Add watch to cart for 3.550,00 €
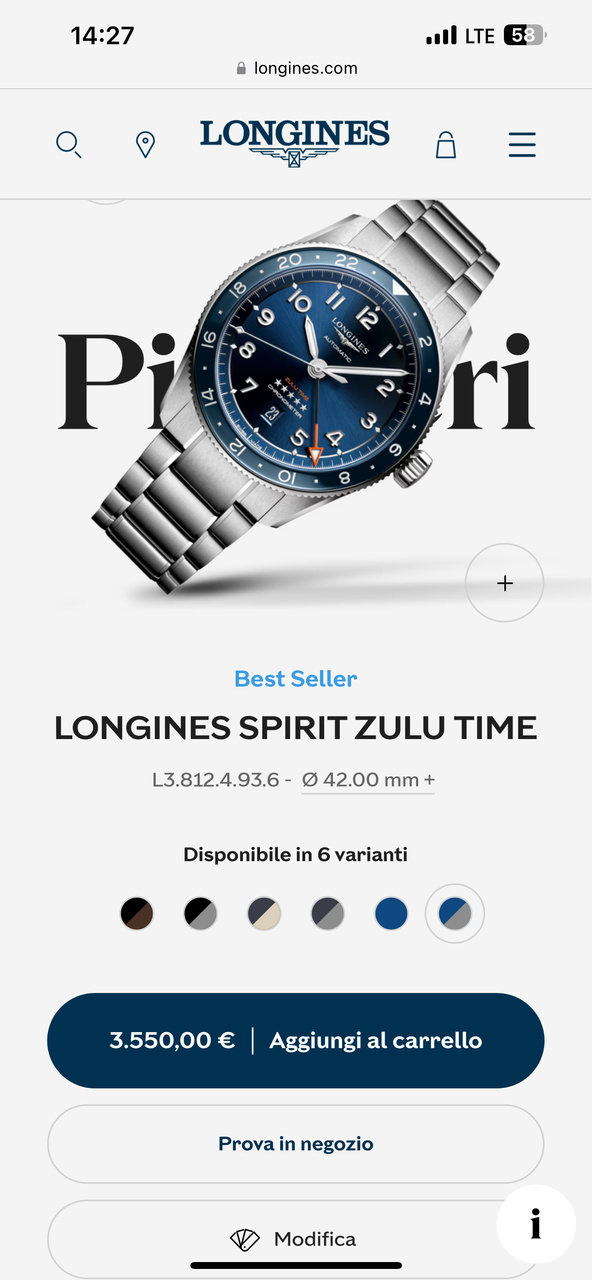592x1280 pixels. point(296,1041)
